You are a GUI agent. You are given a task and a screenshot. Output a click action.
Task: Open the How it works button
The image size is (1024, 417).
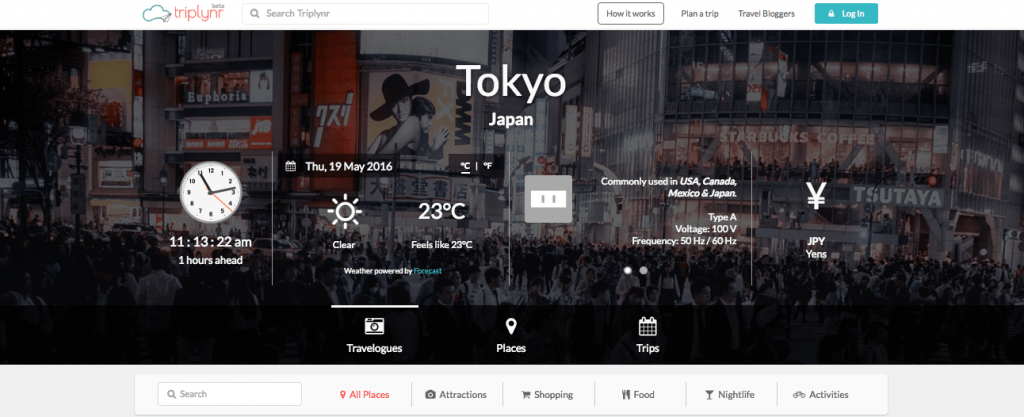point(630,14)
